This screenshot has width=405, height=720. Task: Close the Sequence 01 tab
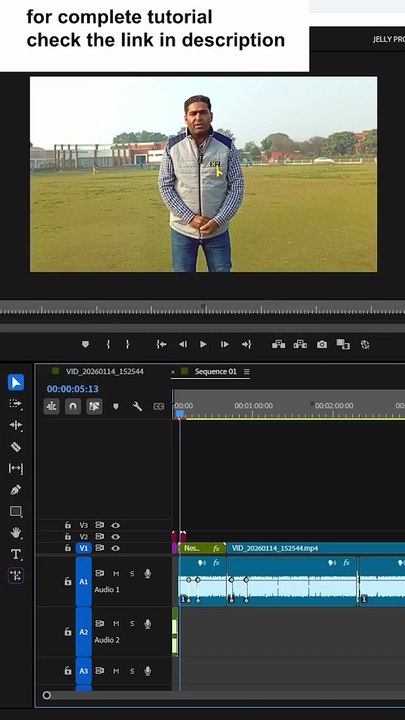coord(173,372)
